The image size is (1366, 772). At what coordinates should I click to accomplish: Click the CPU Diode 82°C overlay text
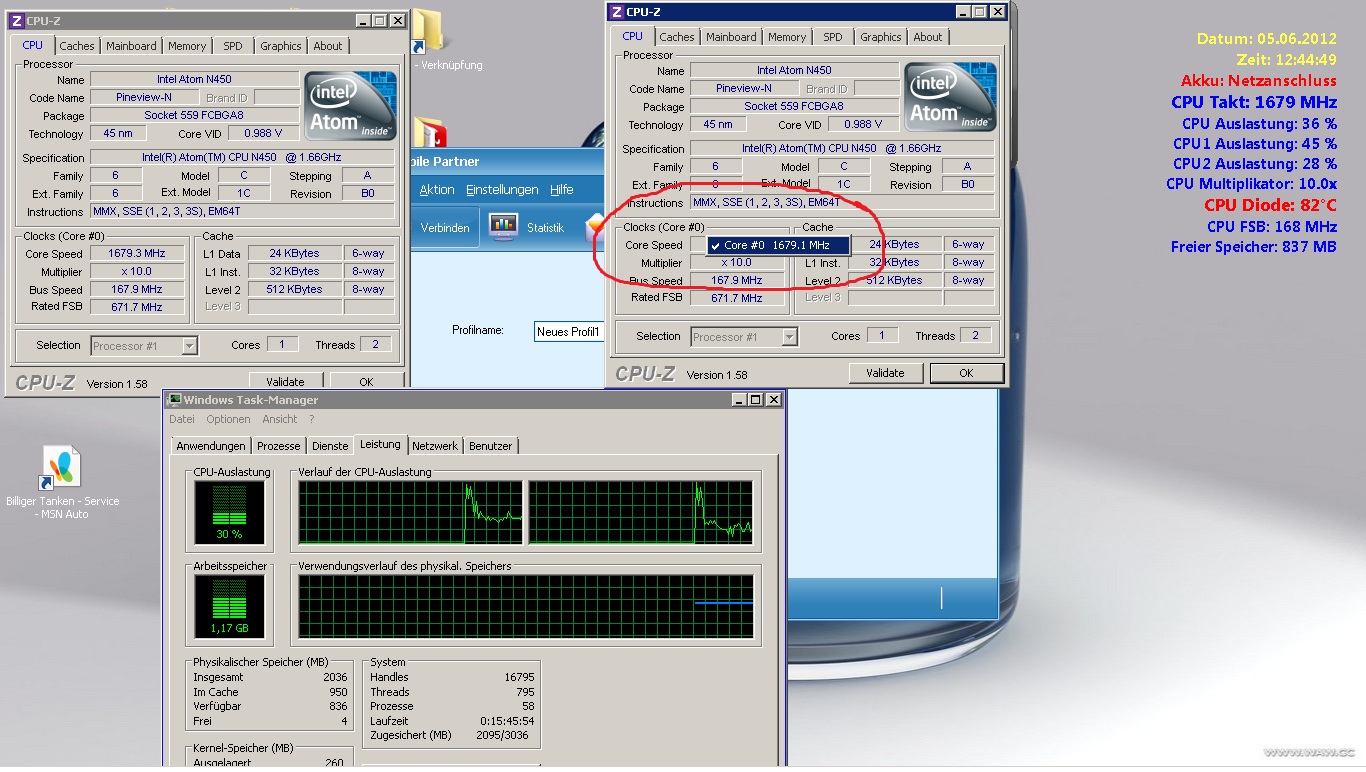click(1270, 205)
